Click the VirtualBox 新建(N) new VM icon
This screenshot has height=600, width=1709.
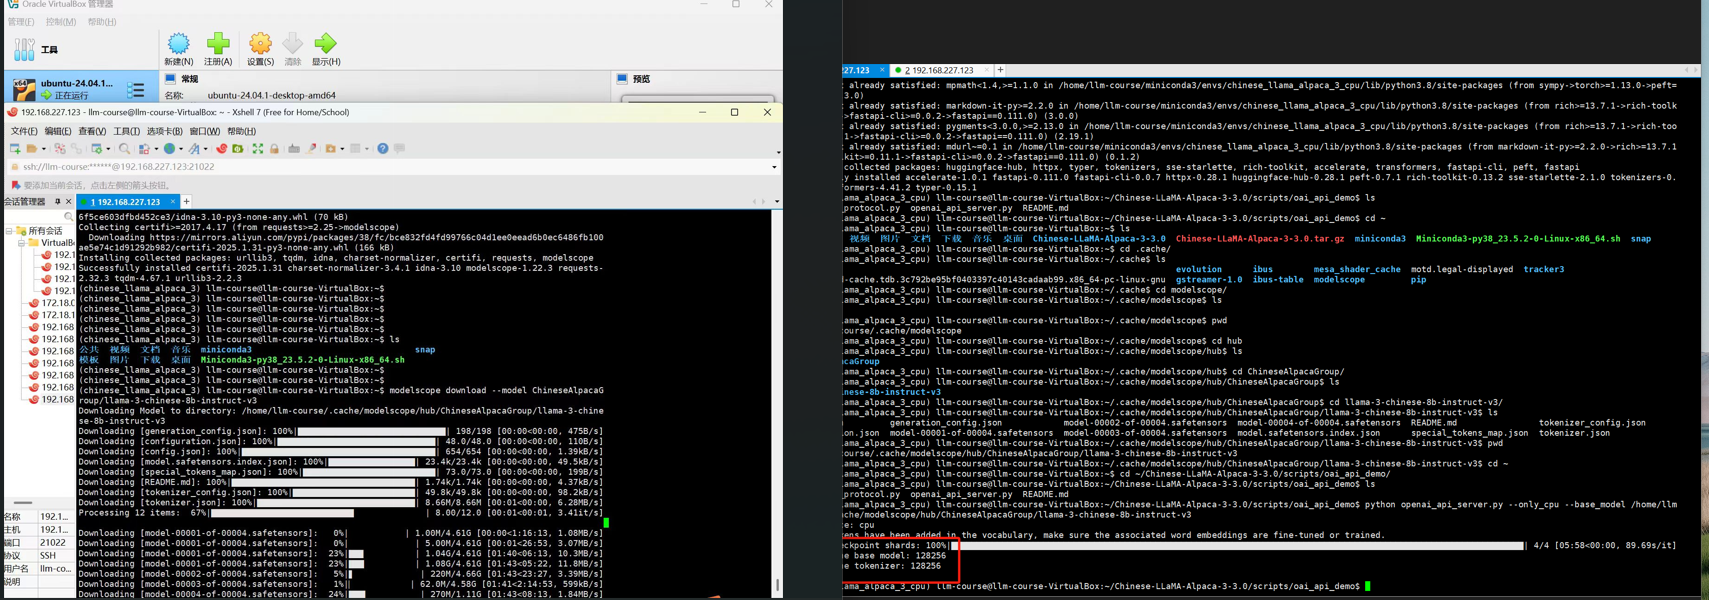[178, 45]
